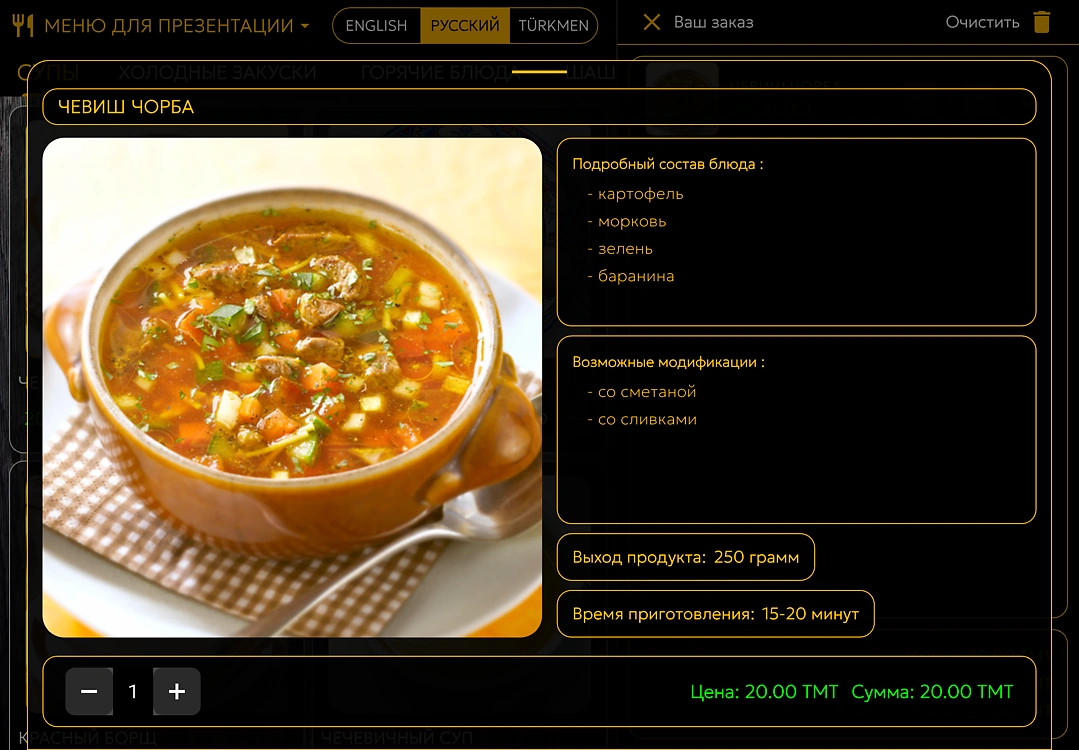Open the Холодные закуски tab
Image resolution: width=1079 pixels, height=750 pixels.
click(217, 72)
